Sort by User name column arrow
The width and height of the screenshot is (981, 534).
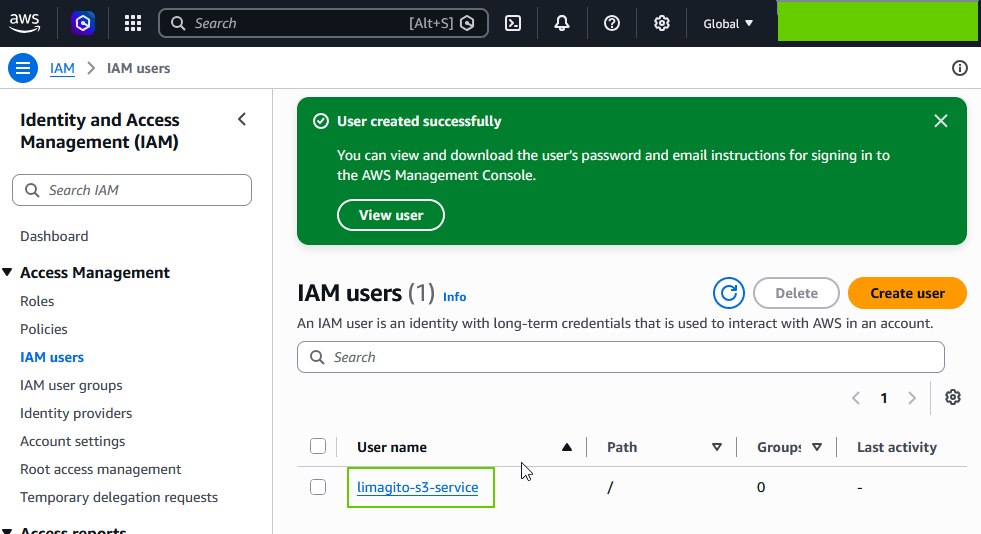(567, 447)
